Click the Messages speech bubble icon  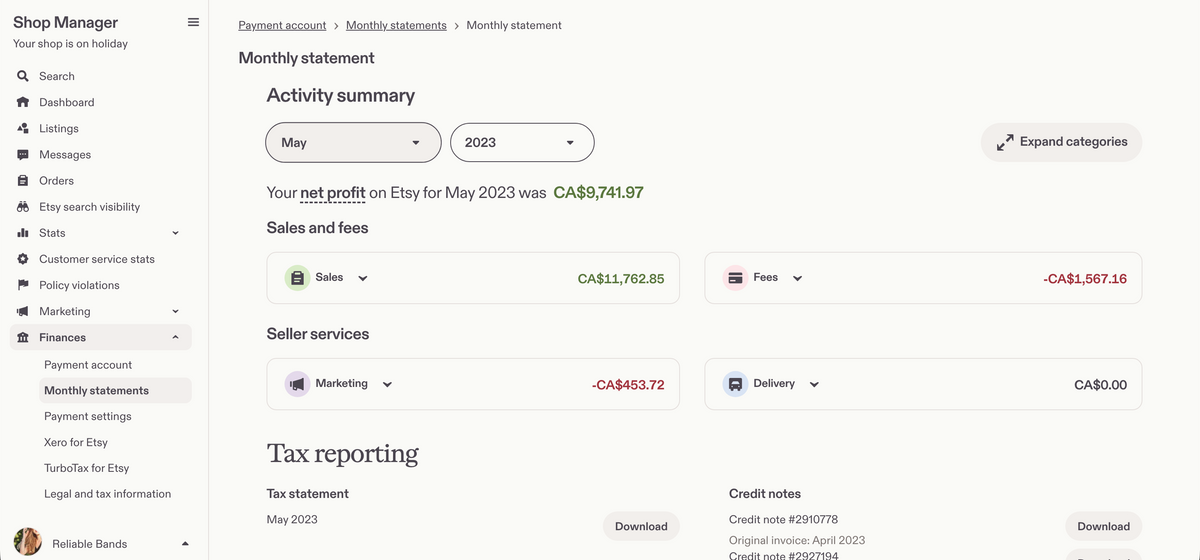23,155
